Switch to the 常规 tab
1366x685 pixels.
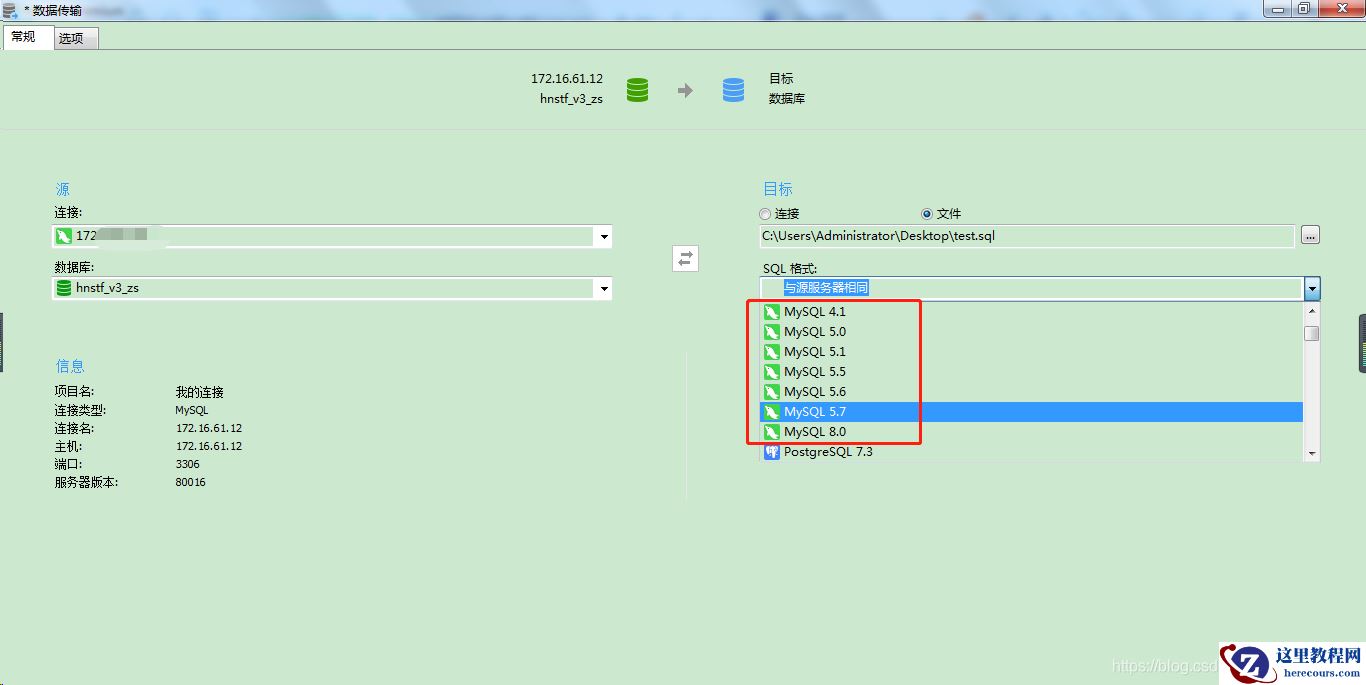26,37
